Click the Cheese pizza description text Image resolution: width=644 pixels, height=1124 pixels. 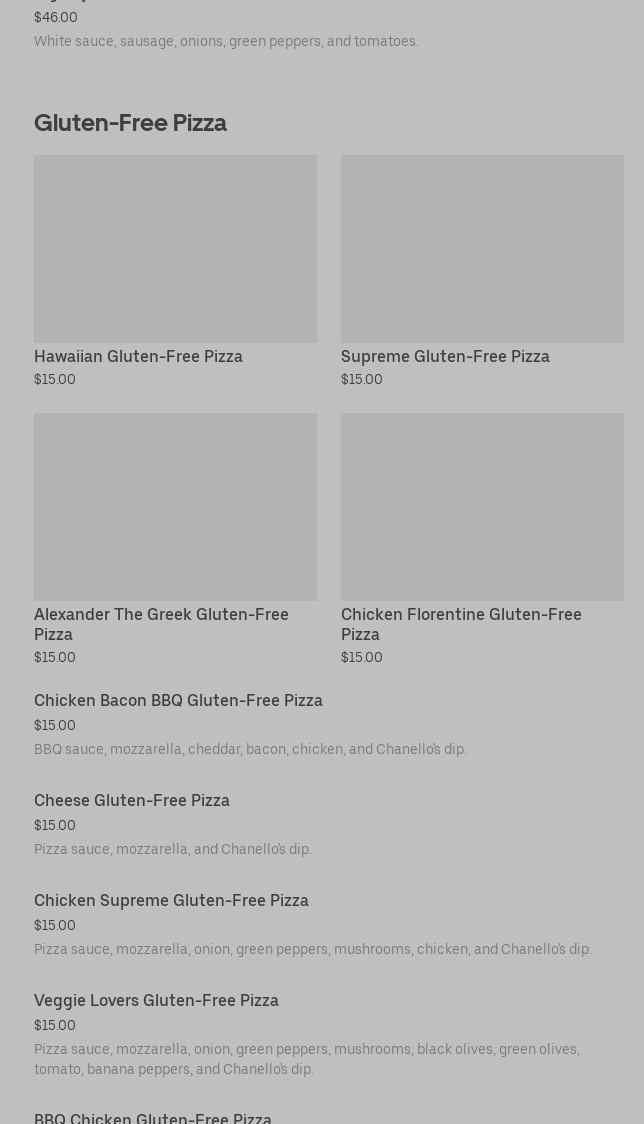(173, 850)
